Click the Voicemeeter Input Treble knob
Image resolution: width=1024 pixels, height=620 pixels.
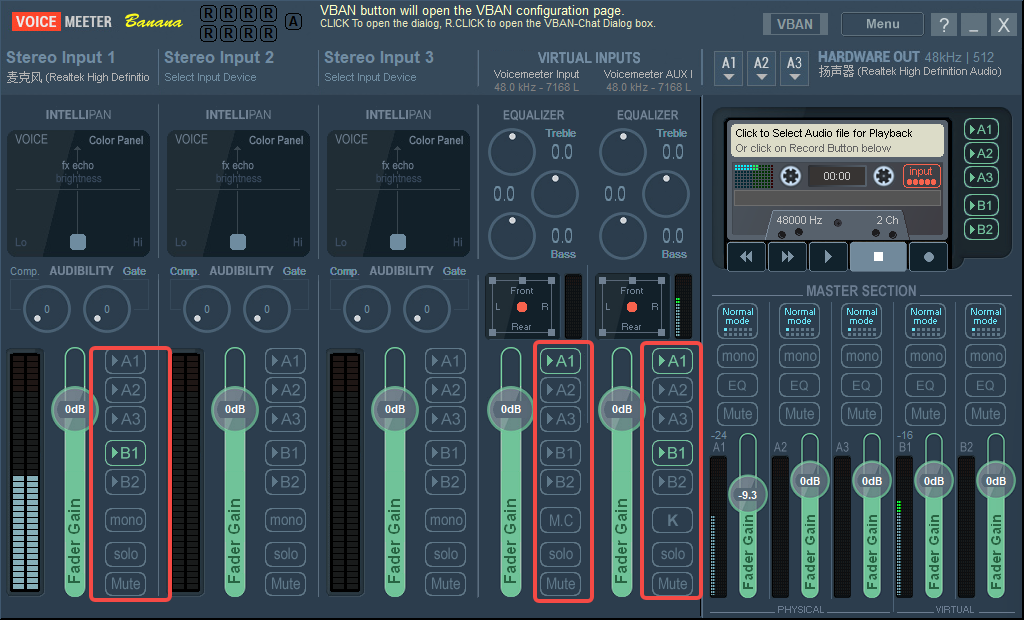(512, 152)
